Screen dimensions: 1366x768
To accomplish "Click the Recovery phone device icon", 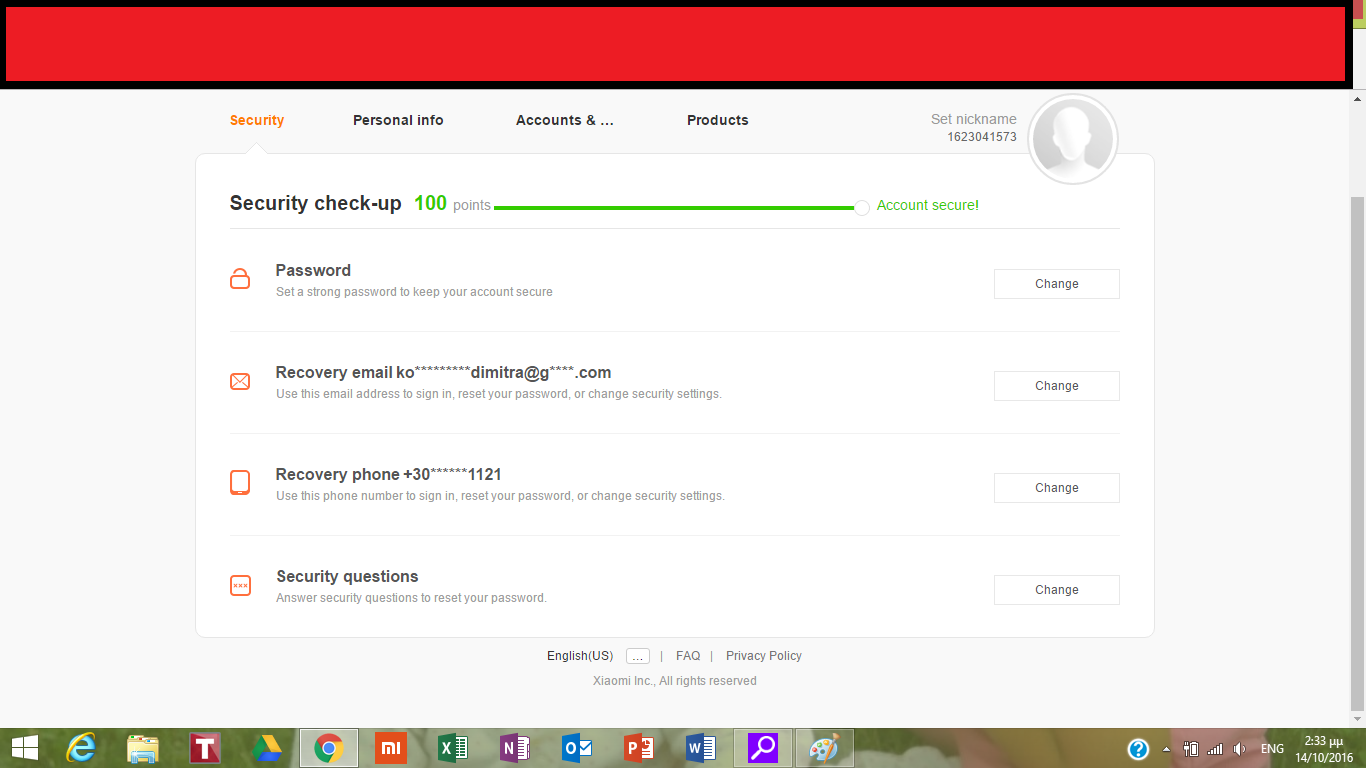I will click(240, 483).
